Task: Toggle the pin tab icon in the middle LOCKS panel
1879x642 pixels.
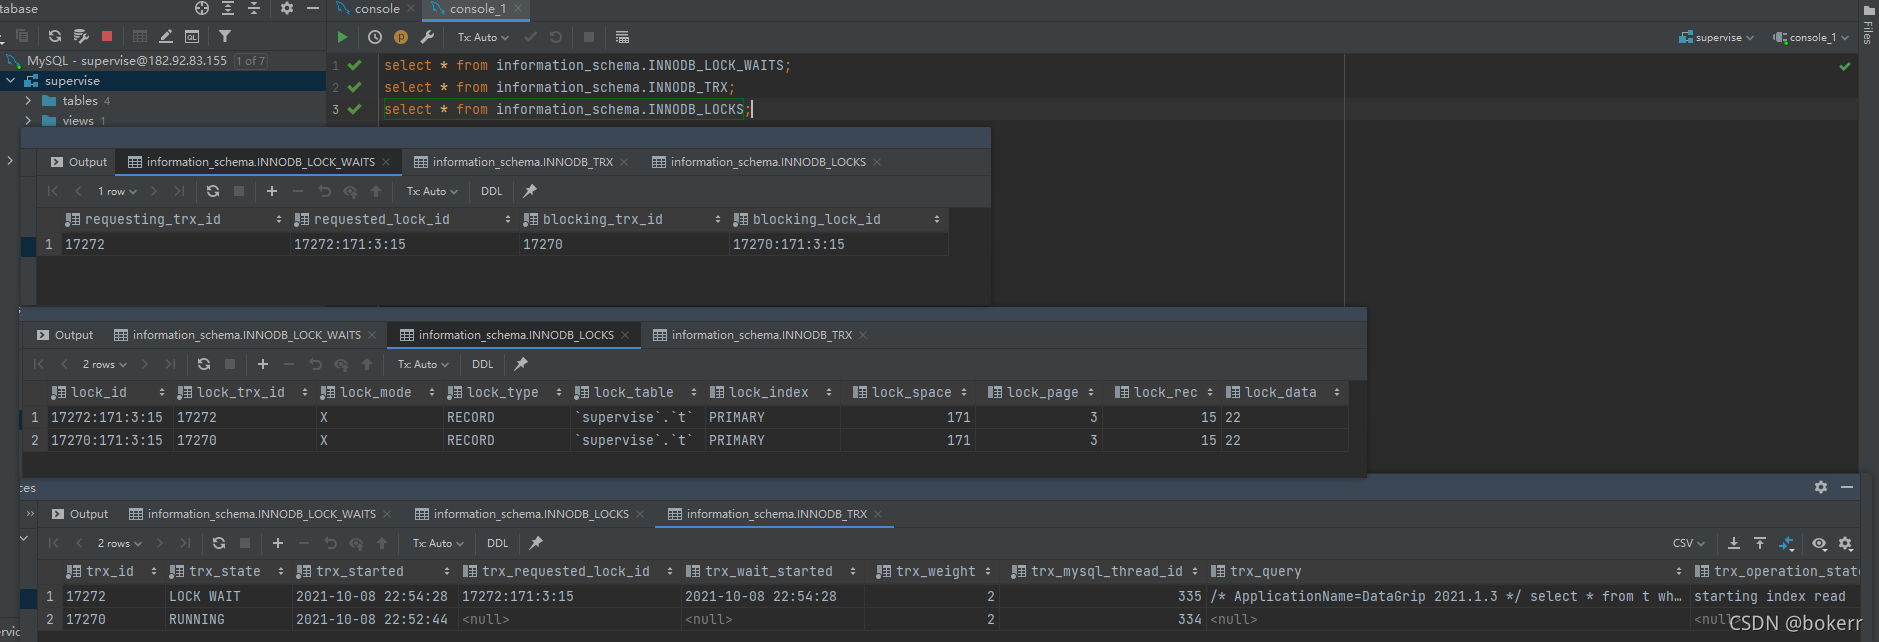Action: pyautogui.click(x=521, y=364)
